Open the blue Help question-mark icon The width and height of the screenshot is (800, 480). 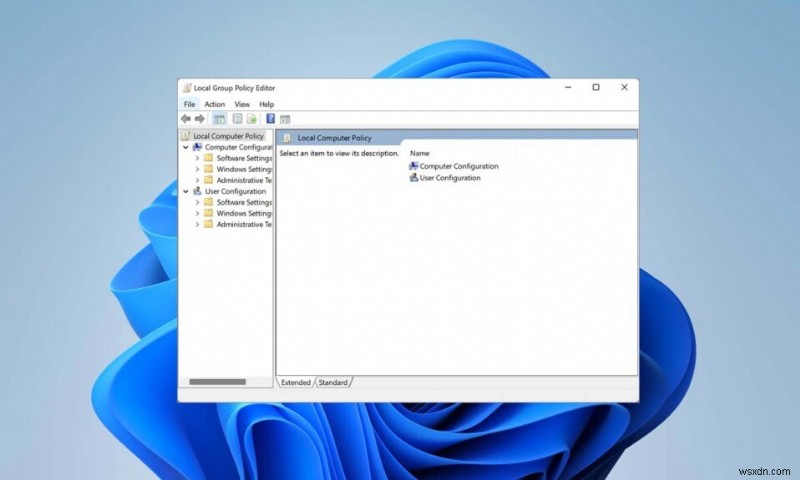click(x=270, y=119)
